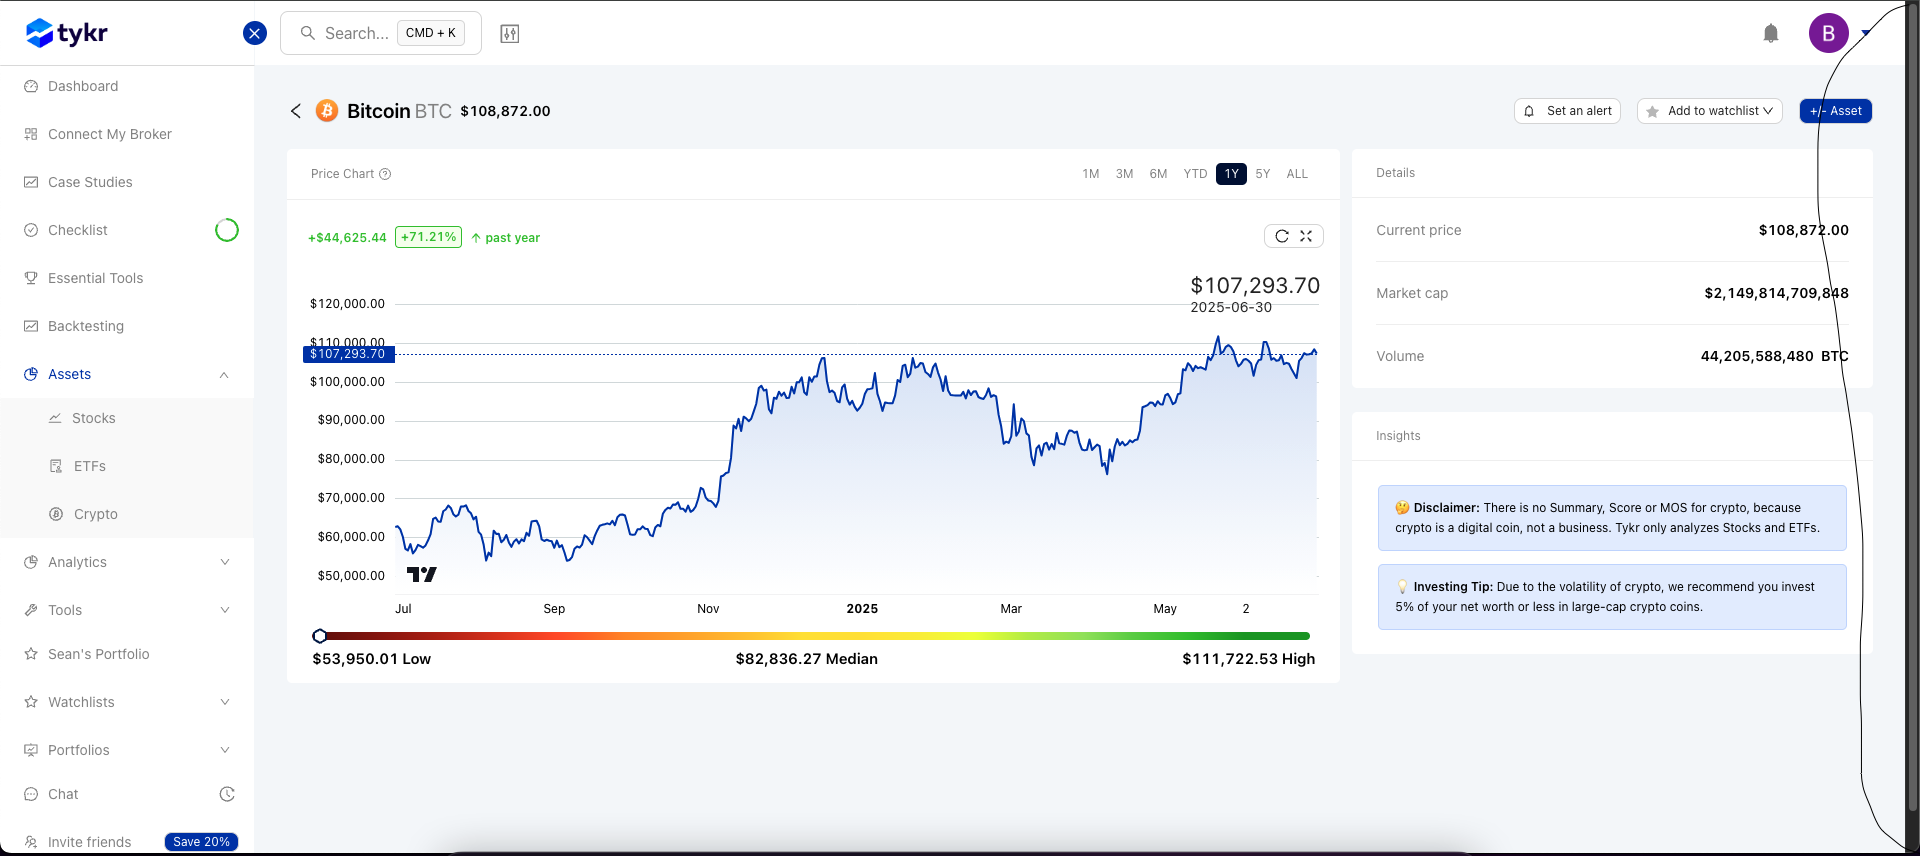Click the Search input field
The height and width of the screenshot is (856, 1920).
tap(356, 33)
